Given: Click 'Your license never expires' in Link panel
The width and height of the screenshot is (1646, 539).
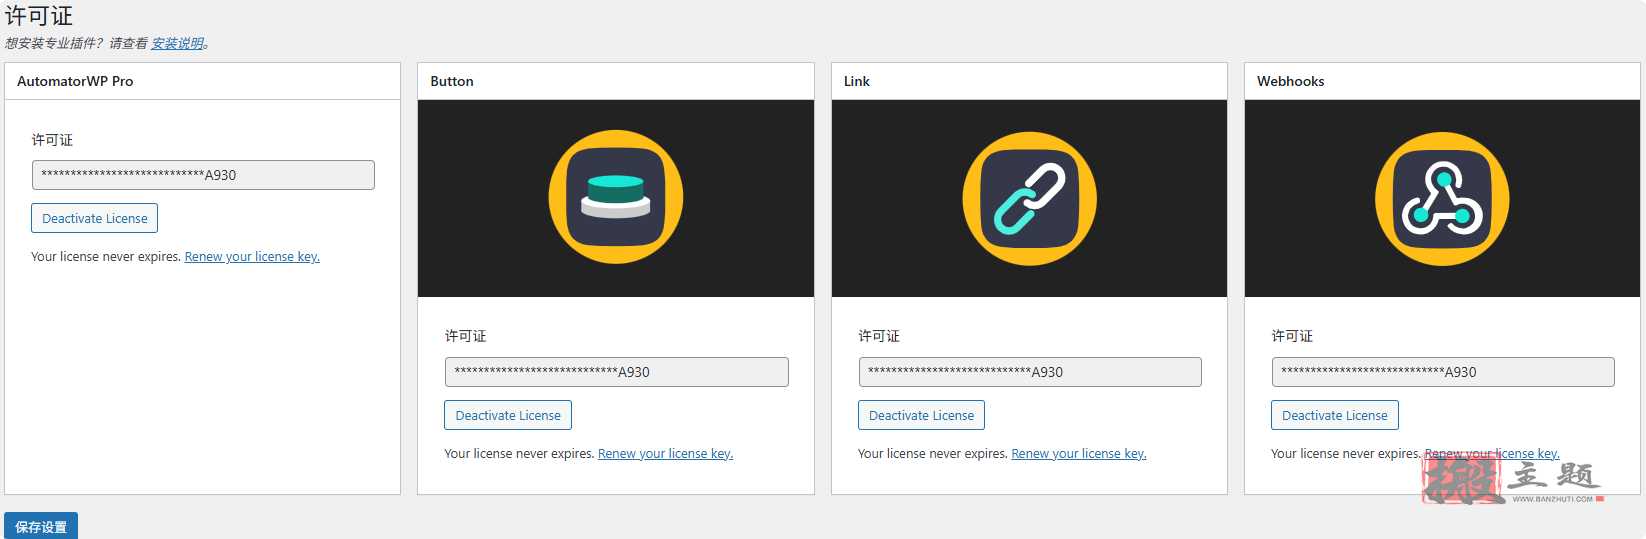Looking at the screenshot, I should (x=932, y=454).
